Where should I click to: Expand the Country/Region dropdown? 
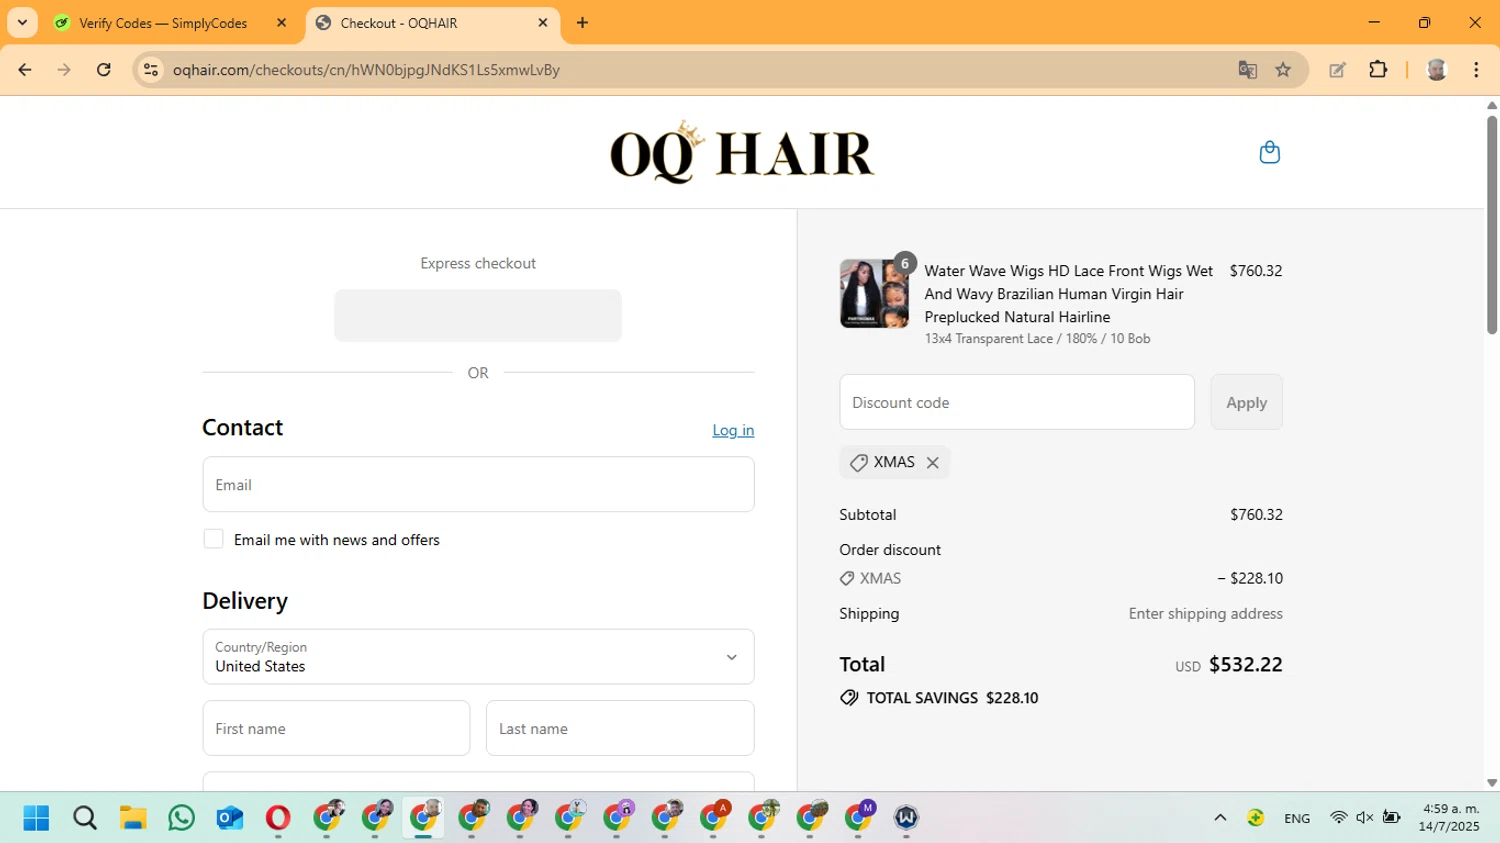pyautogui.click(x=478, y=657)
